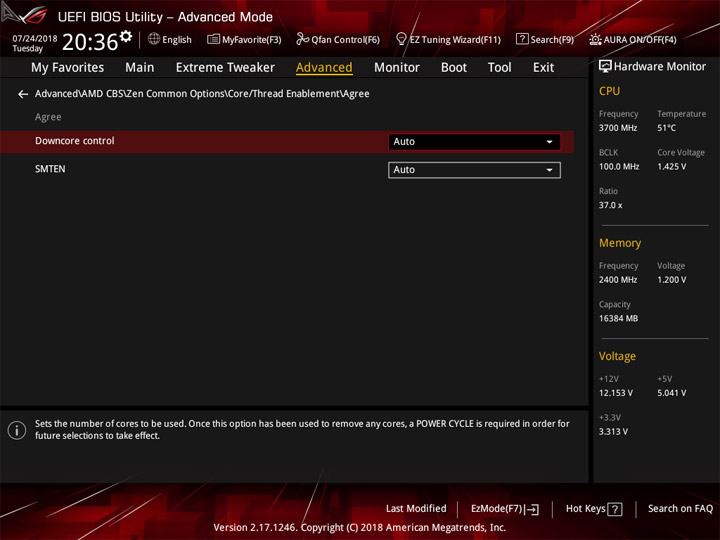Click the +12V reading 12.153 V
The height and width of the screenshot is (540, 720).
tap(616, 393)
